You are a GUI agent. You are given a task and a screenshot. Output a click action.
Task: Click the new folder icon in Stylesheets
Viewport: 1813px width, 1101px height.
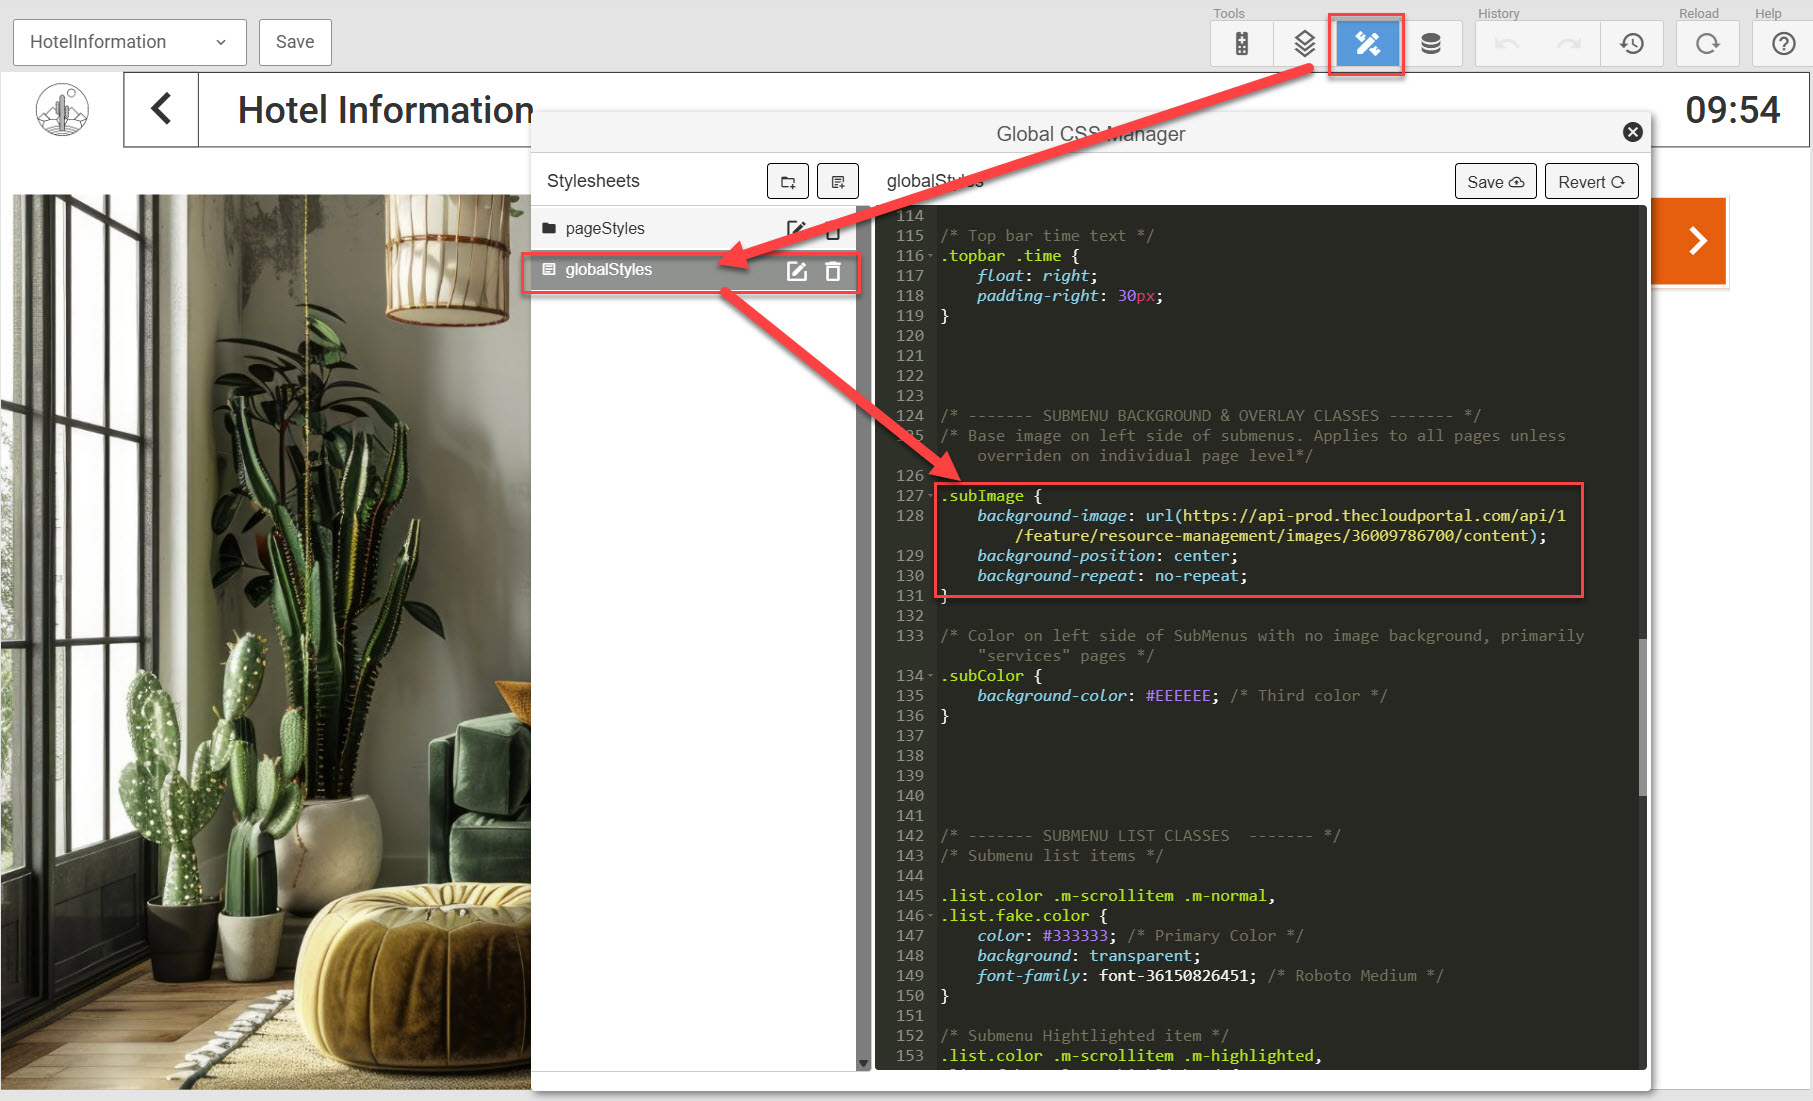tap(788, 182)
